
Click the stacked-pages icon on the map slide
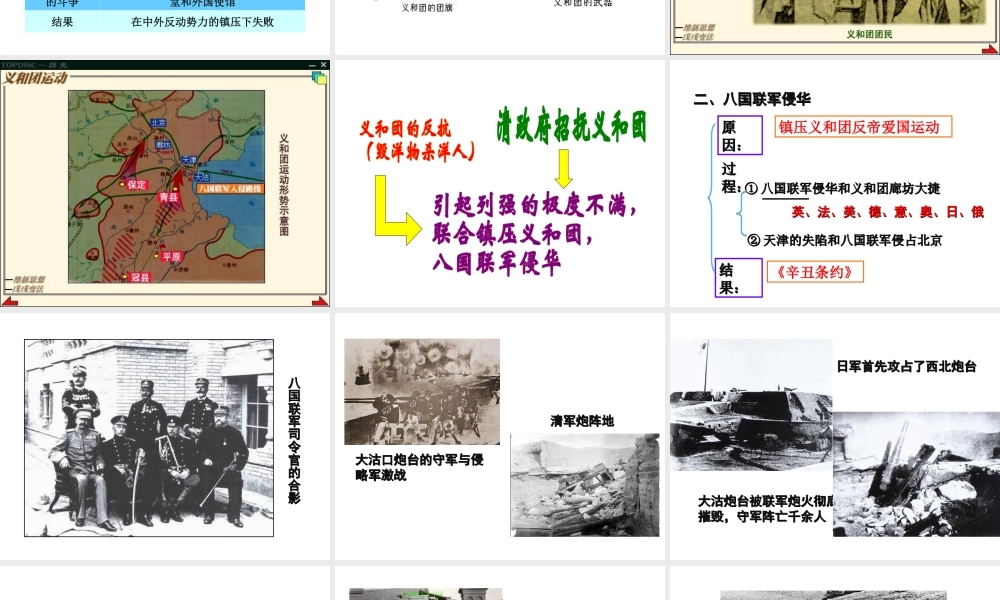pyautogui.click(x=320, y=78)
